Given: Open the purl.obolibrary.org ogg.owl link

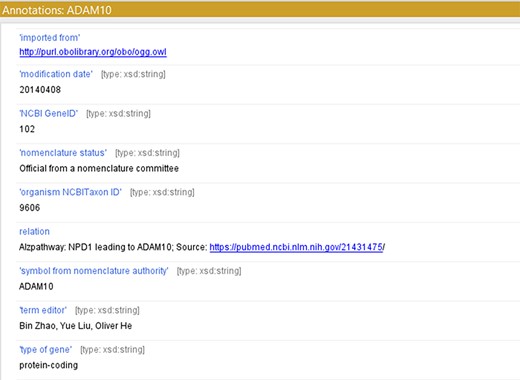Looking at the screenshot, I should tap(93, 52).
